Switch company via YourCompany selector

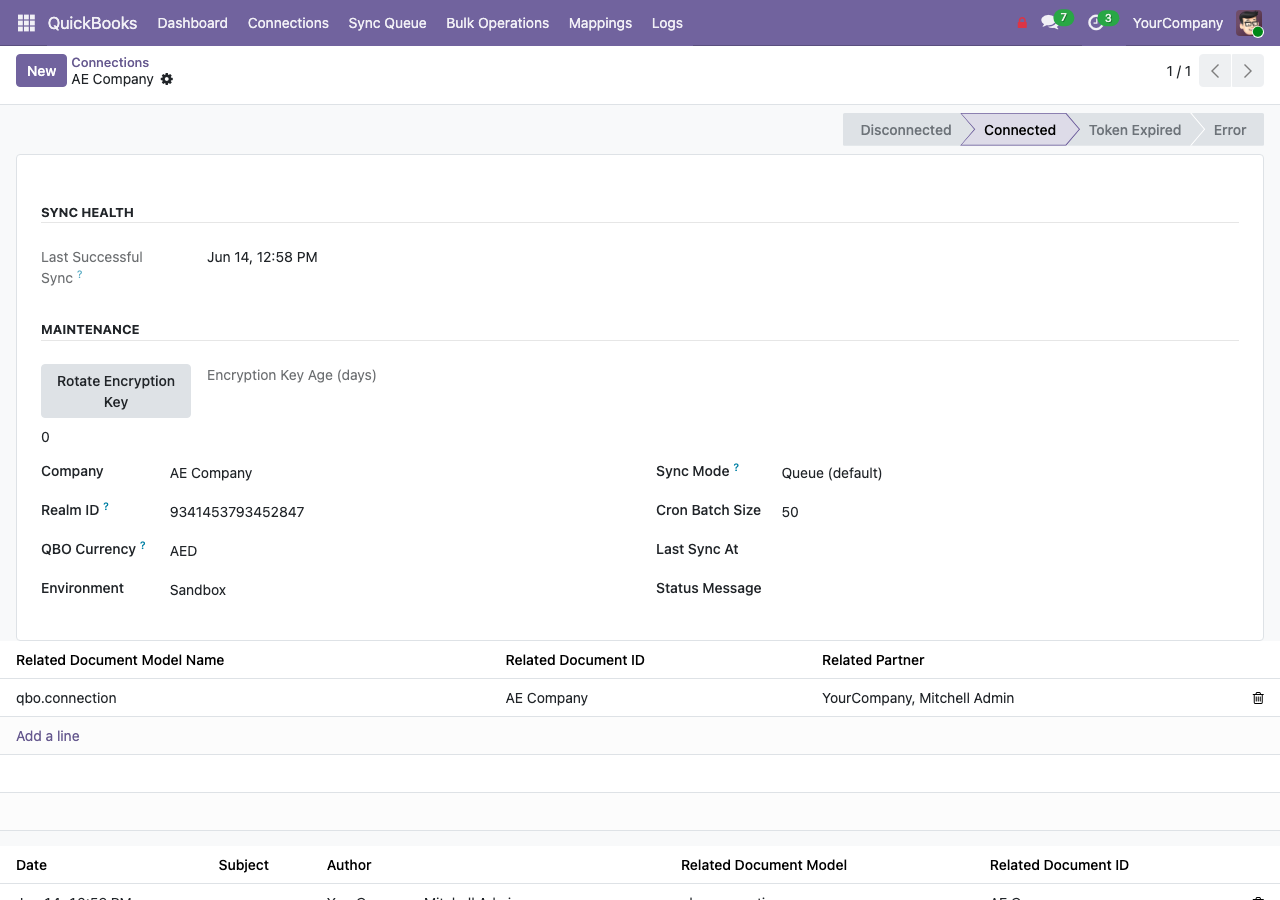pos(1177,23)
